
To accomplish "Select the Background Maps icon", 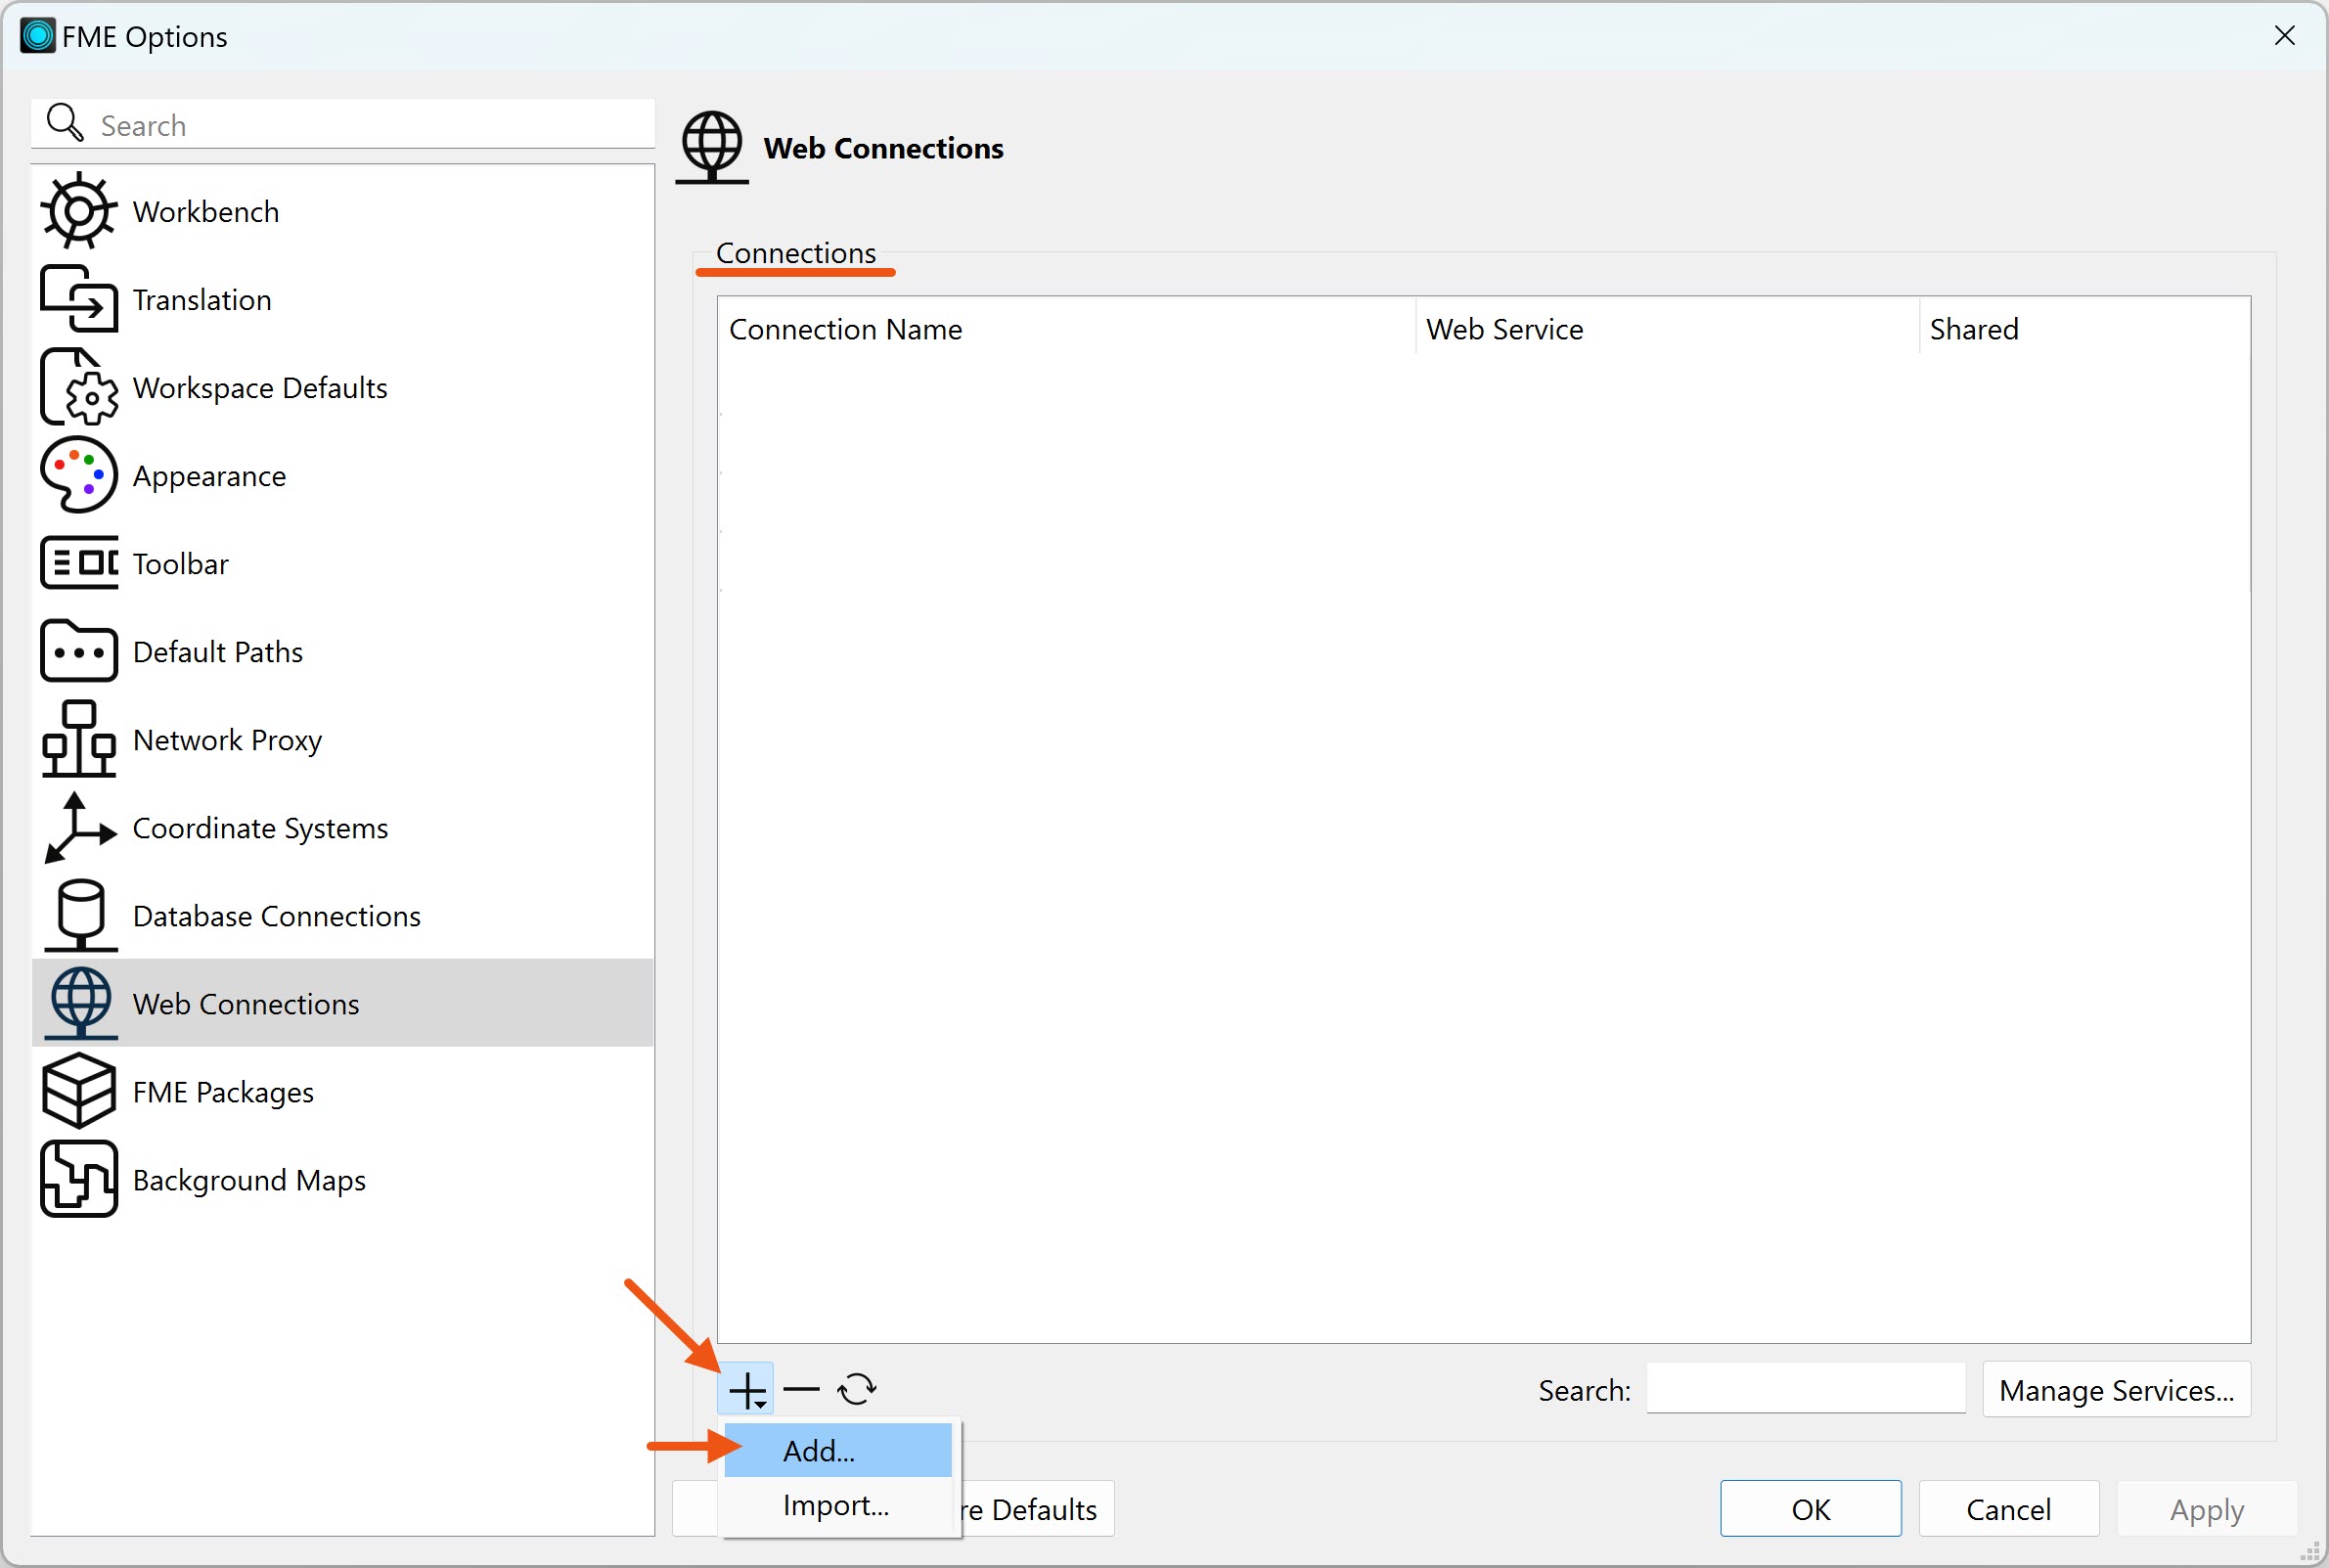I will coord(78,1179).
